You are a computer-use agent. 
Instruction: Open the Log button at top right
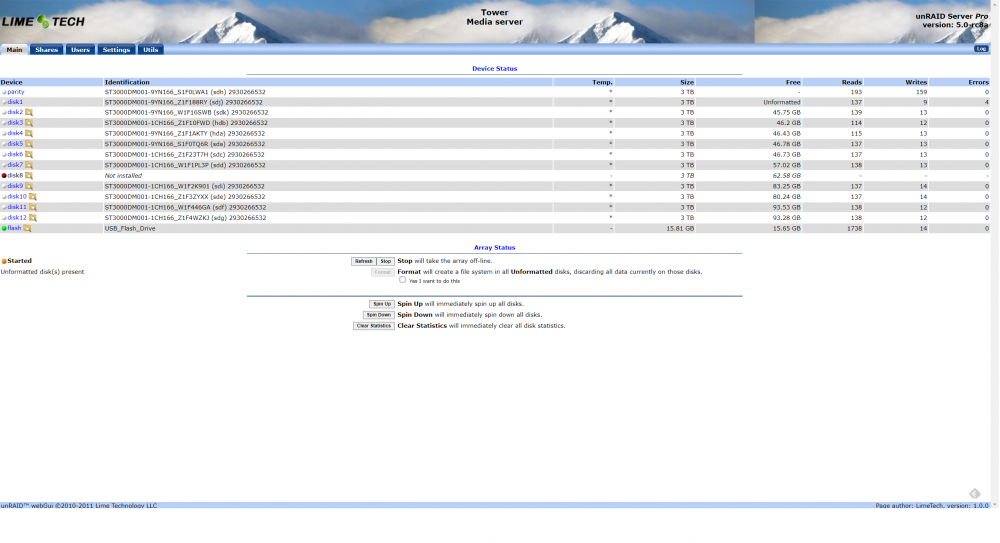pos(981,49)
